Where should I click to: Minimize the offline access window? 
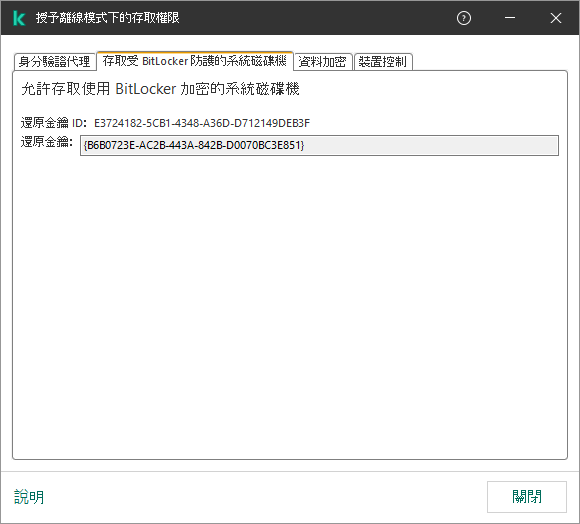coord(510,18)
